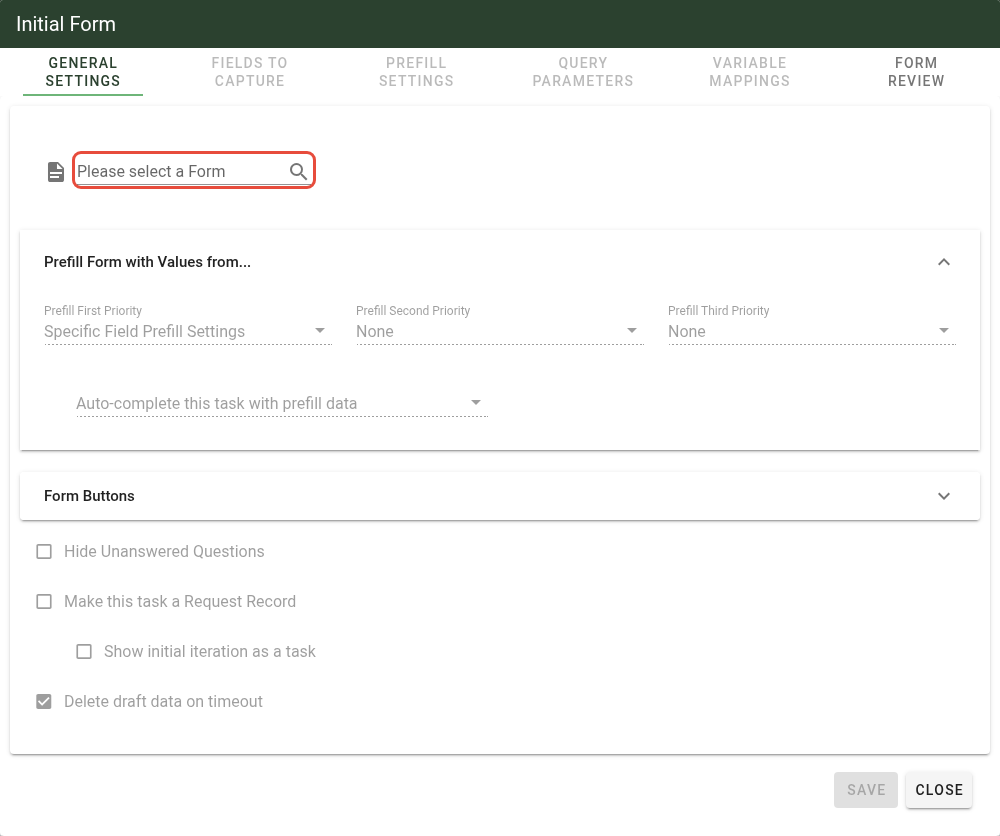Click the search magnifier icon in form field
Image resolution: width=1000 pixels, height=836 pixels.
(298, 171)
